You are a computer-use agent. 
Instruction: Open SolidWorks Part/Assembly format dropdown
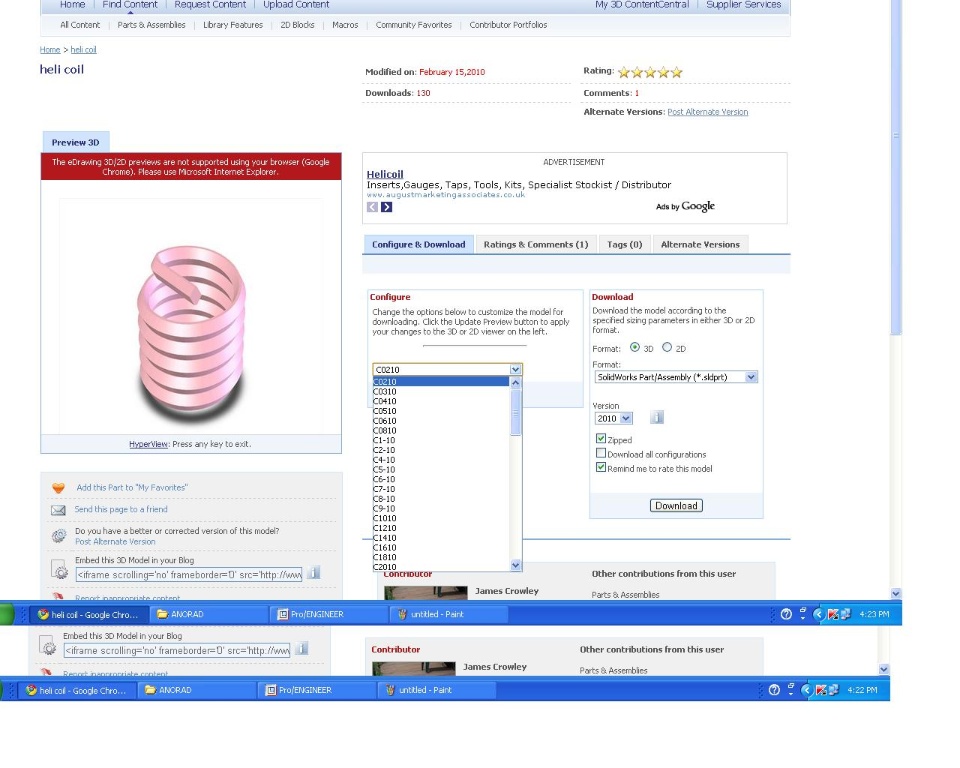tap(751, 377)
